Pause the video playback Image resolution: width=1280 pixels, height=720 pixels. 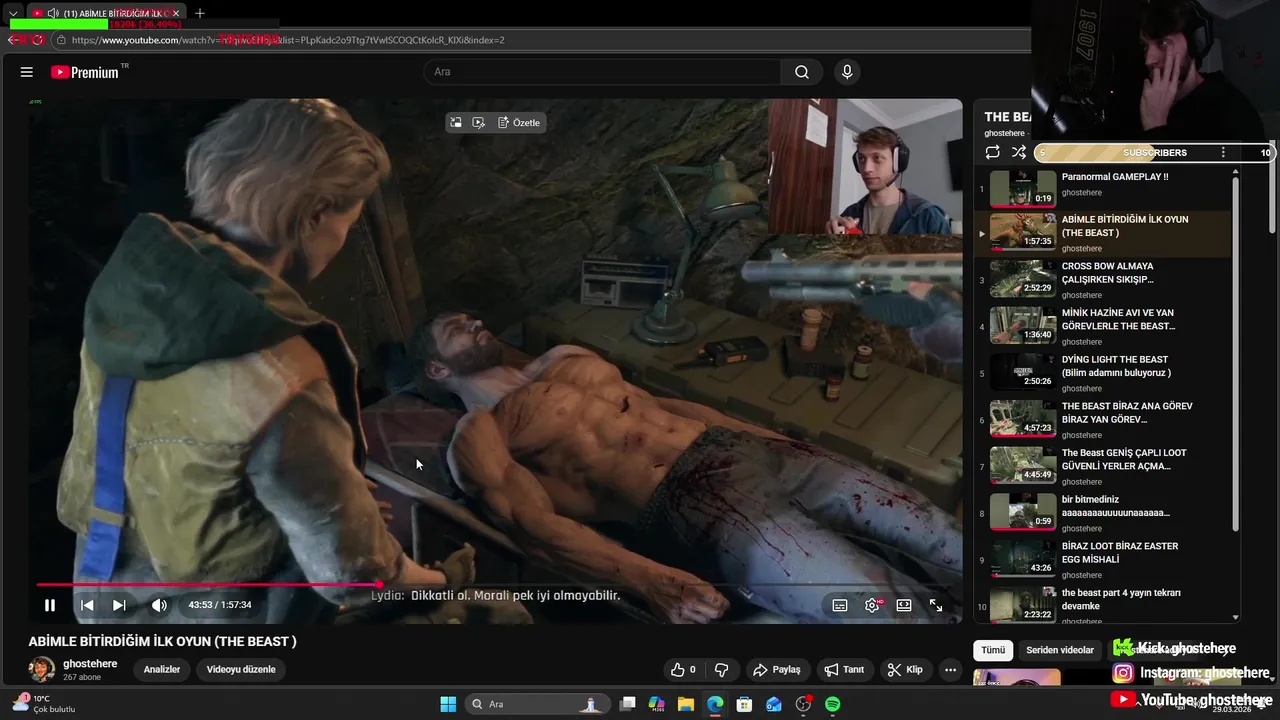(x=49, y=605)
